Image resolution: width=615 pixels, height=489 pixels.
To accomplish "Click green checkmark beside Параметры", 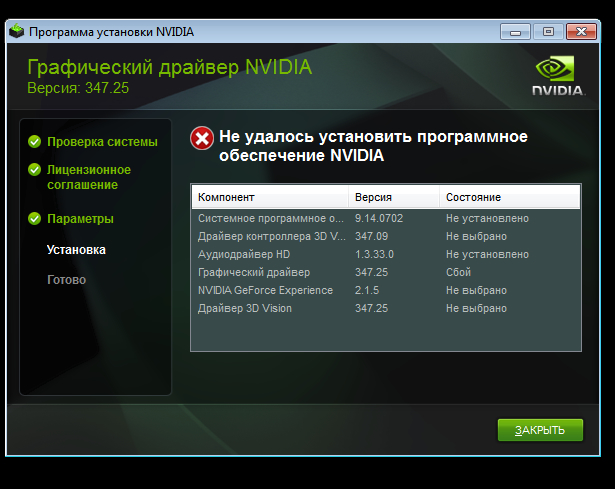I will coord(35,218).
